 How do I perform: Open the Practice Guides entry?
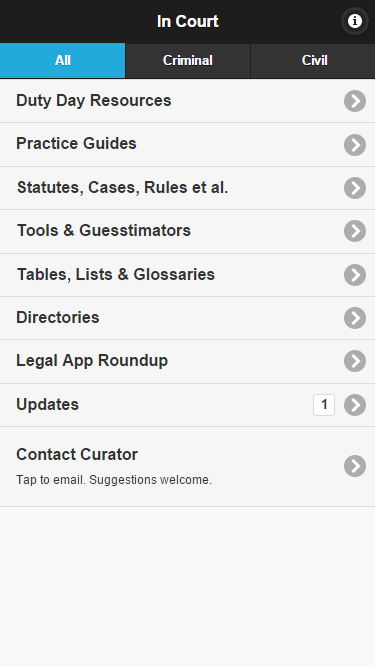188,145
